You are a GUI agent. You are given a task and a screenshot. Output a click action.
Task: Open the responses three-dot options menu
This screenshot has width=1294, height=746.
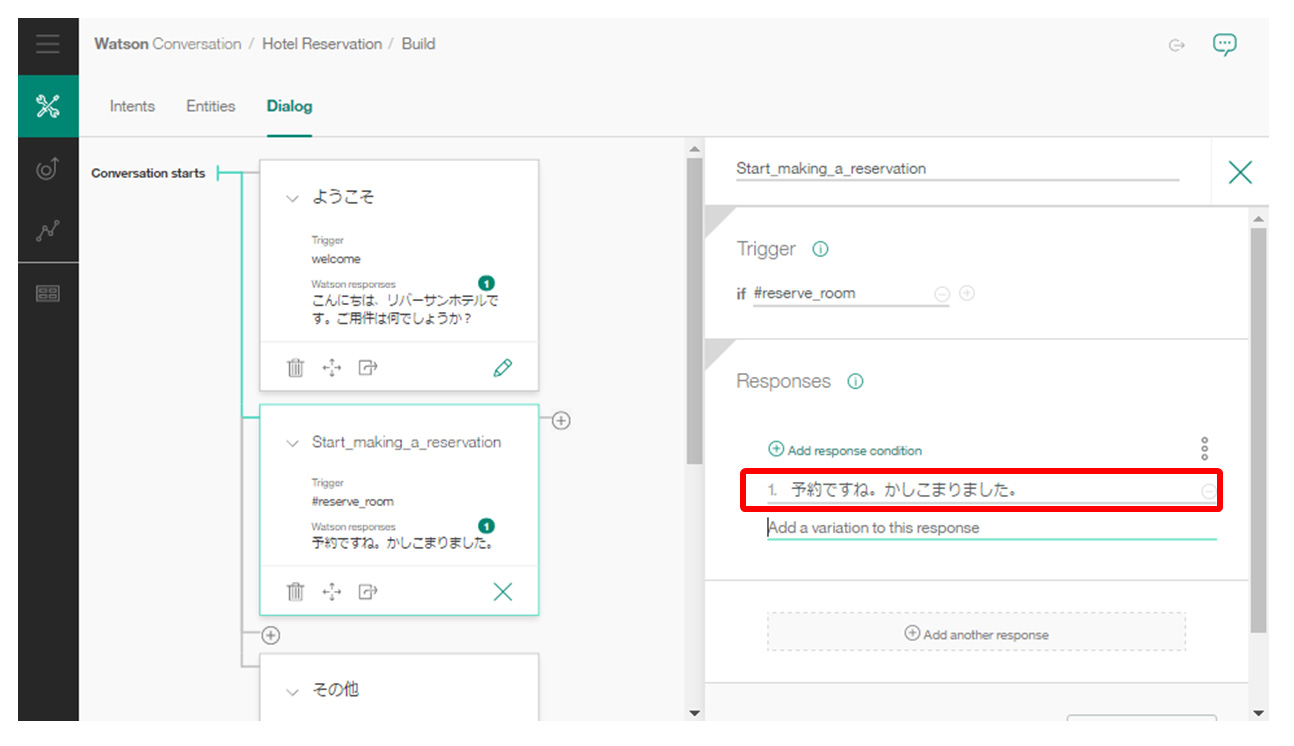[1205, 448]
